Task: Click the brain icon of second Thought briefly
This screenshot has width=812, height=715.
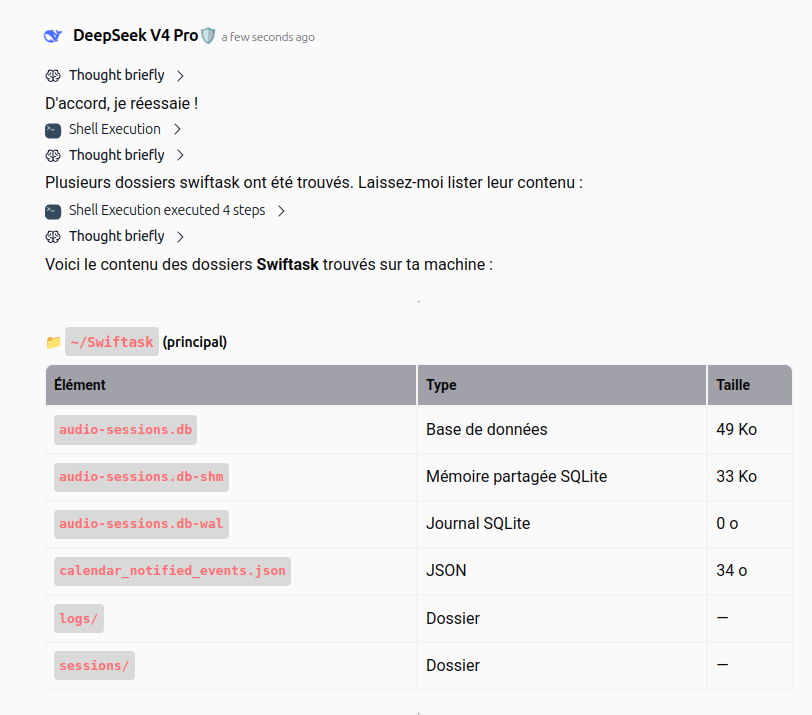Action: click(x=53, y=155)
